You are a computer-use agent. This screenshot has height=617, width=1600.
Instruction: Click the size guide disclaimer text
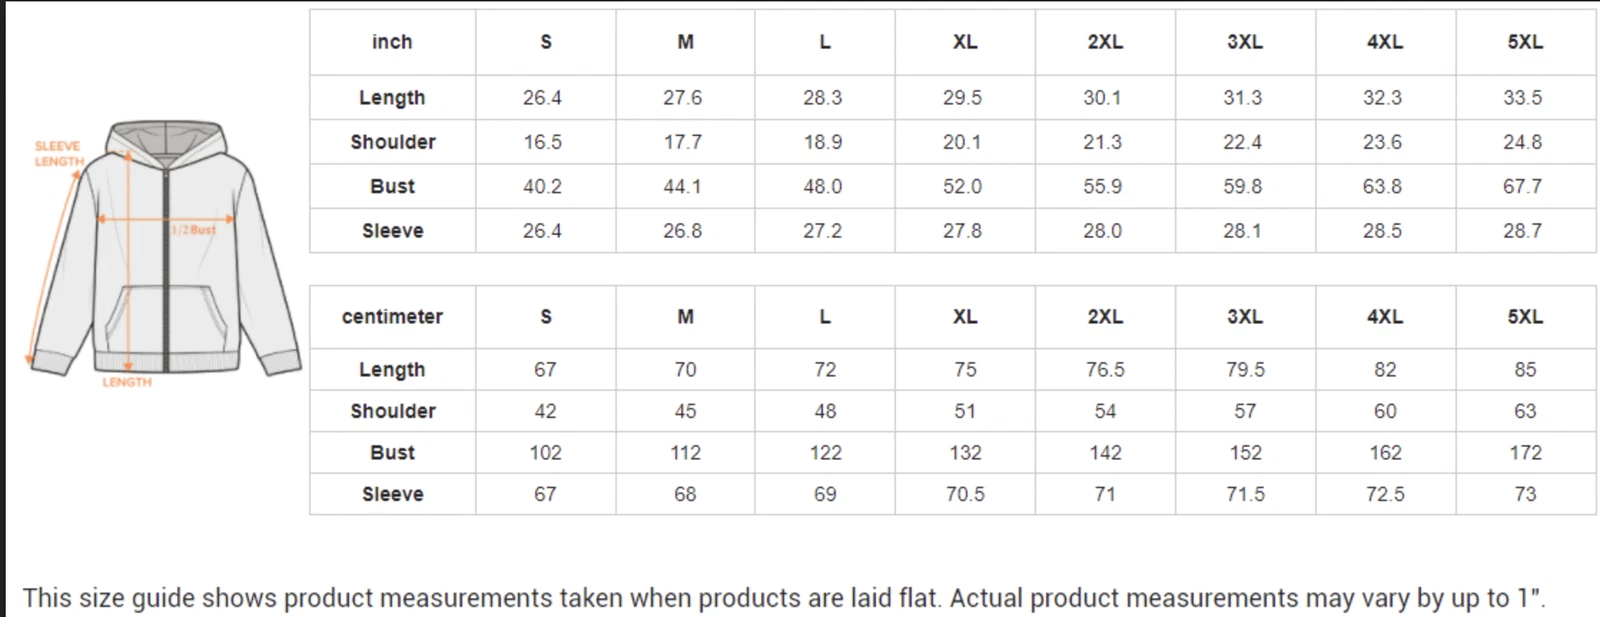pos(784,598)
